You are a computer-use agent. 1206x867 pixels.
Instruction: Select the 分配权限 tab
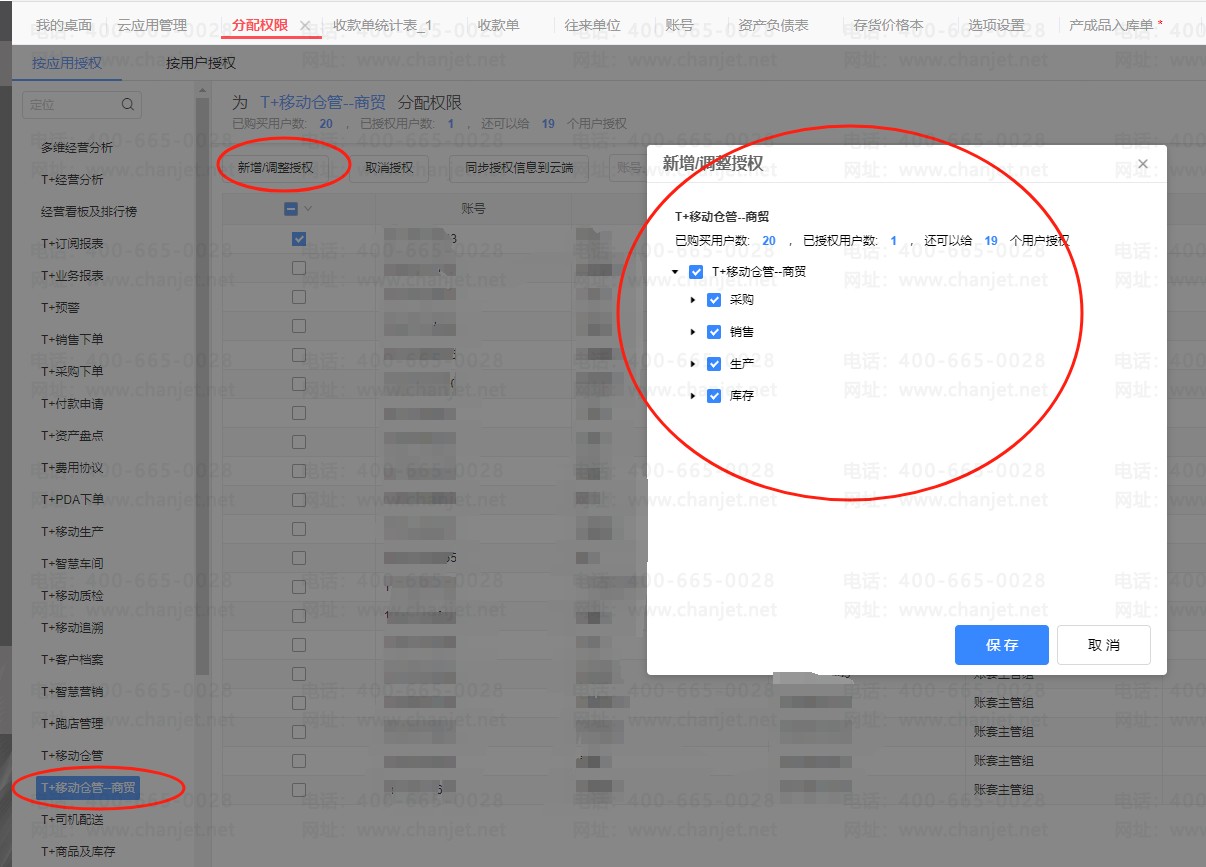[260, 25]
